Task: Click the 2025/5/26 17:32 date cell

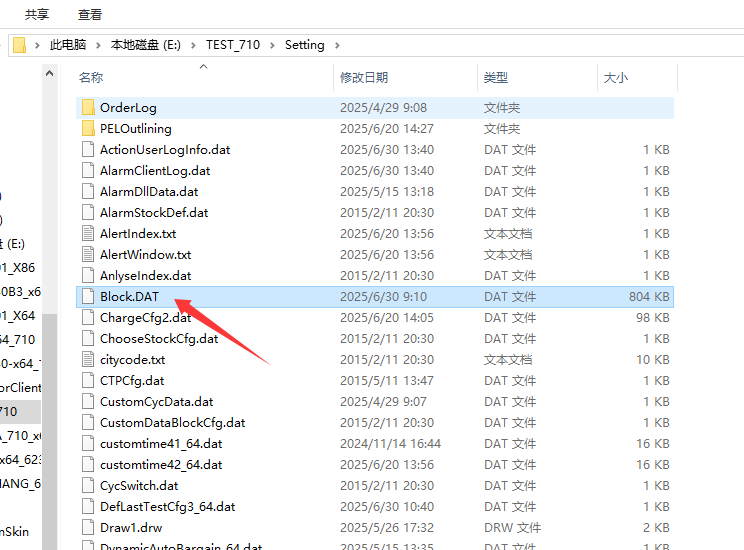Action: pyautogui.click(x=387, y=528)
